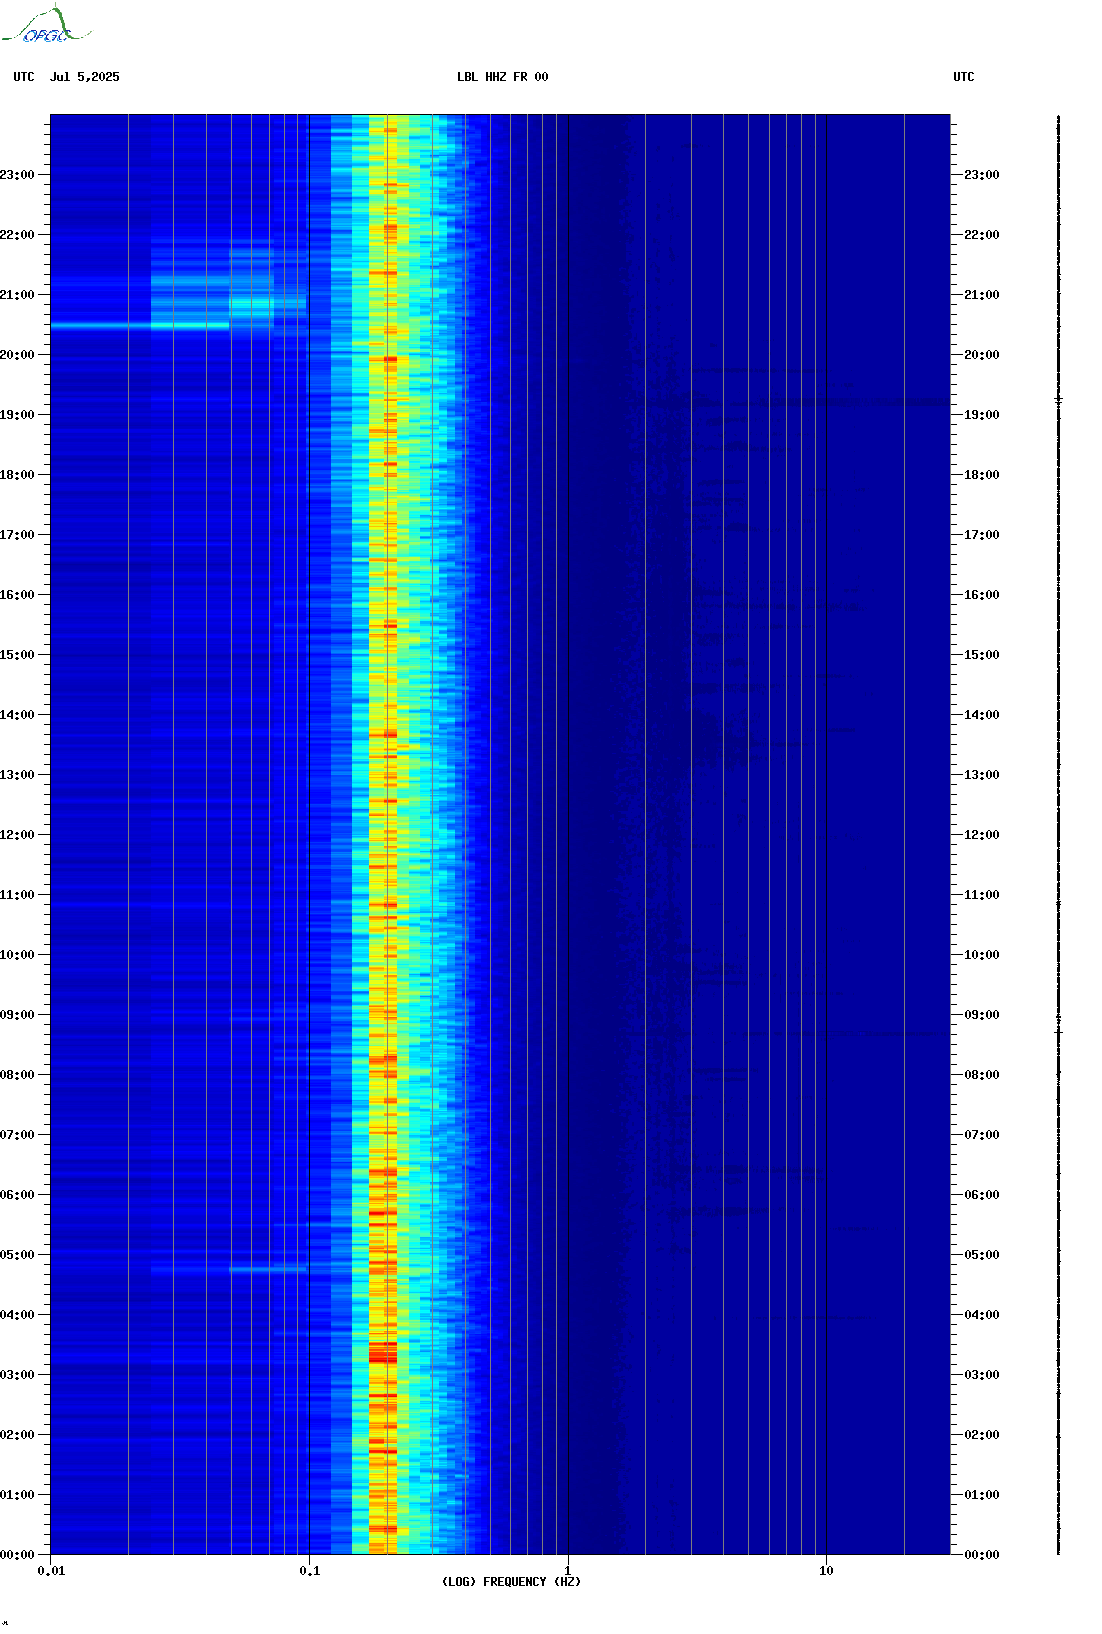Click 07:00 on the right time axis
1102x1634 pixels.
[x=981, y=1135]
